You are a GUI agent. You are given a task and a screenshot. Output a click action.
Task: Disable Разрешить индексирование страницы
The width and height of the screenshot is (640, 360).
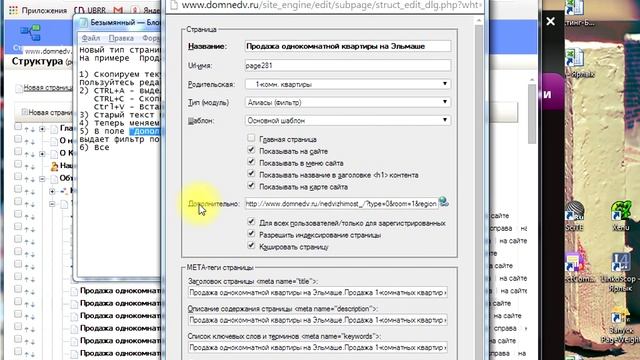point(251,234)
